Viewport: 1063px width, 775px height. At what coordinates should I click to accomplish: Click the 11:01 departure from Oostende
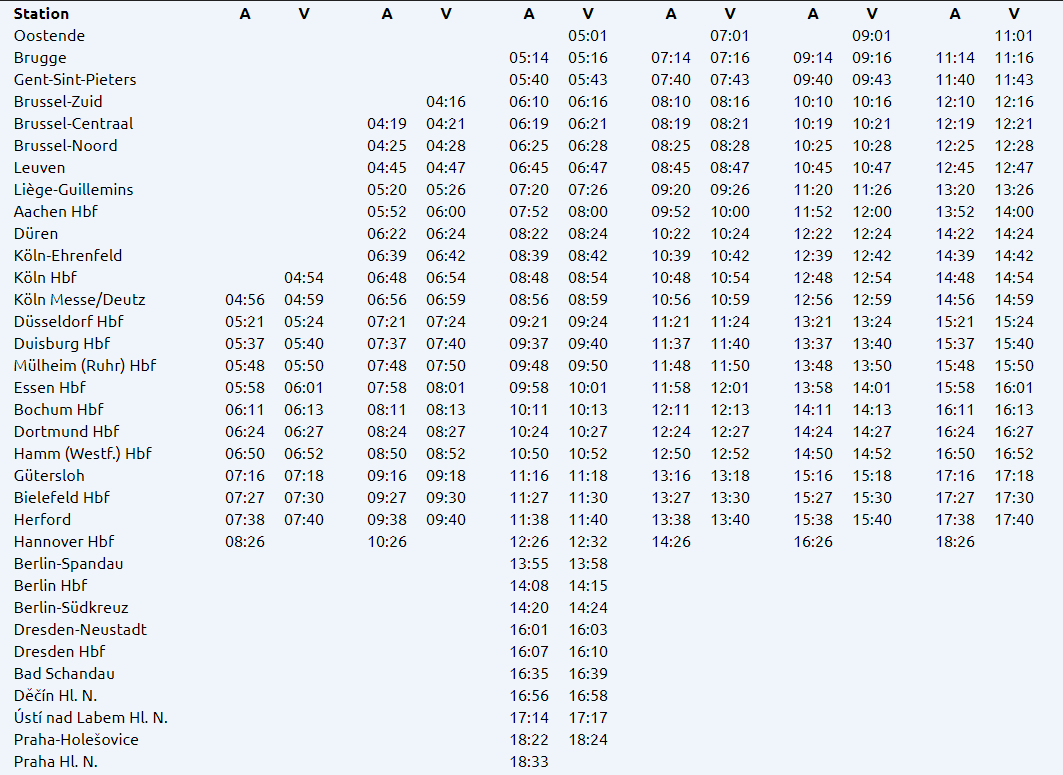pyautogui.click(x=1014, y=36)
